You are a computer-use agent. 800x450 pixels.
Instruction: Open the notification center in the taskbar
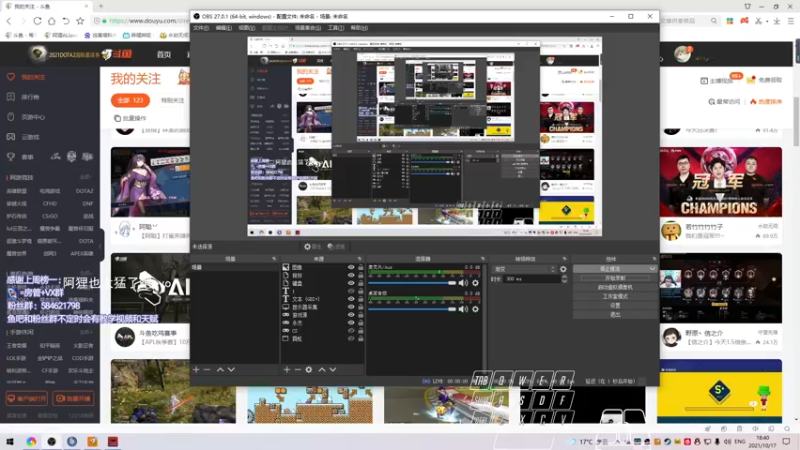point(786,441)
